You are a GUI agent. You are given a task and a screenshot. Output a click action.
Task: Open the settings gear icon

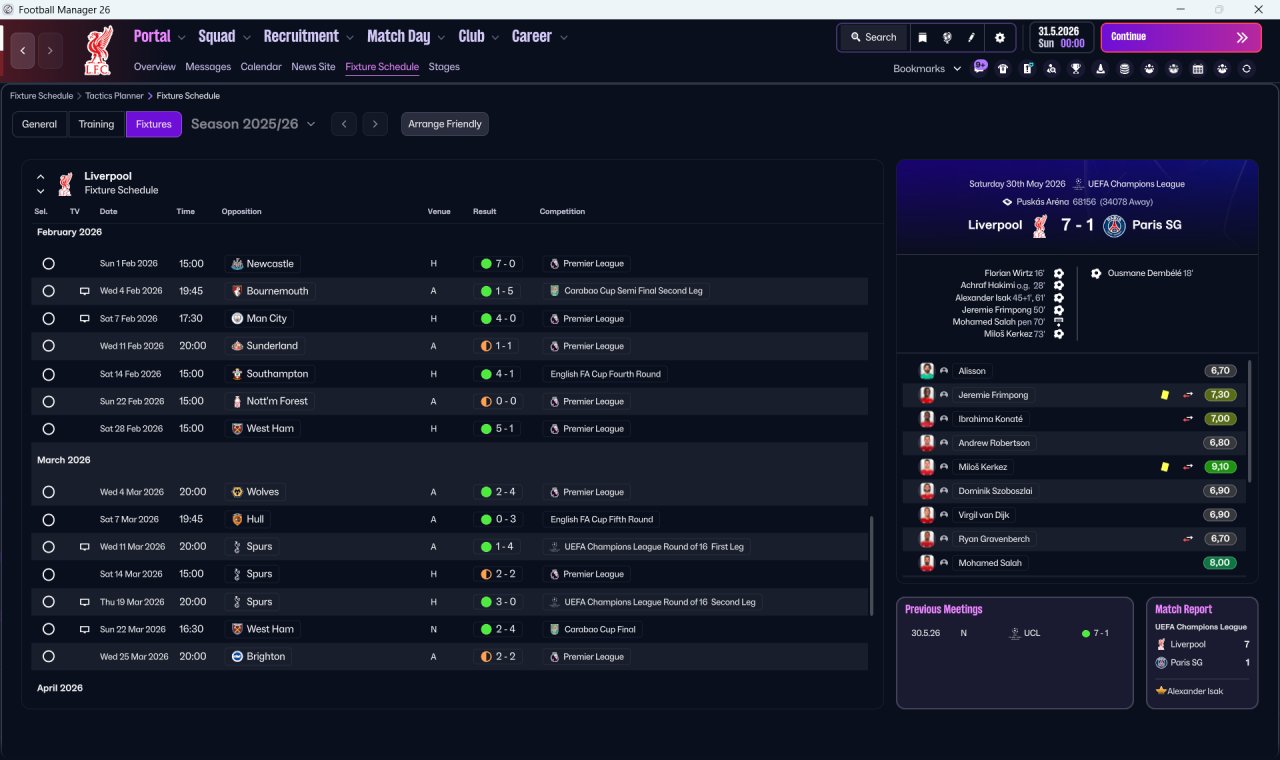tap(999, 37)
